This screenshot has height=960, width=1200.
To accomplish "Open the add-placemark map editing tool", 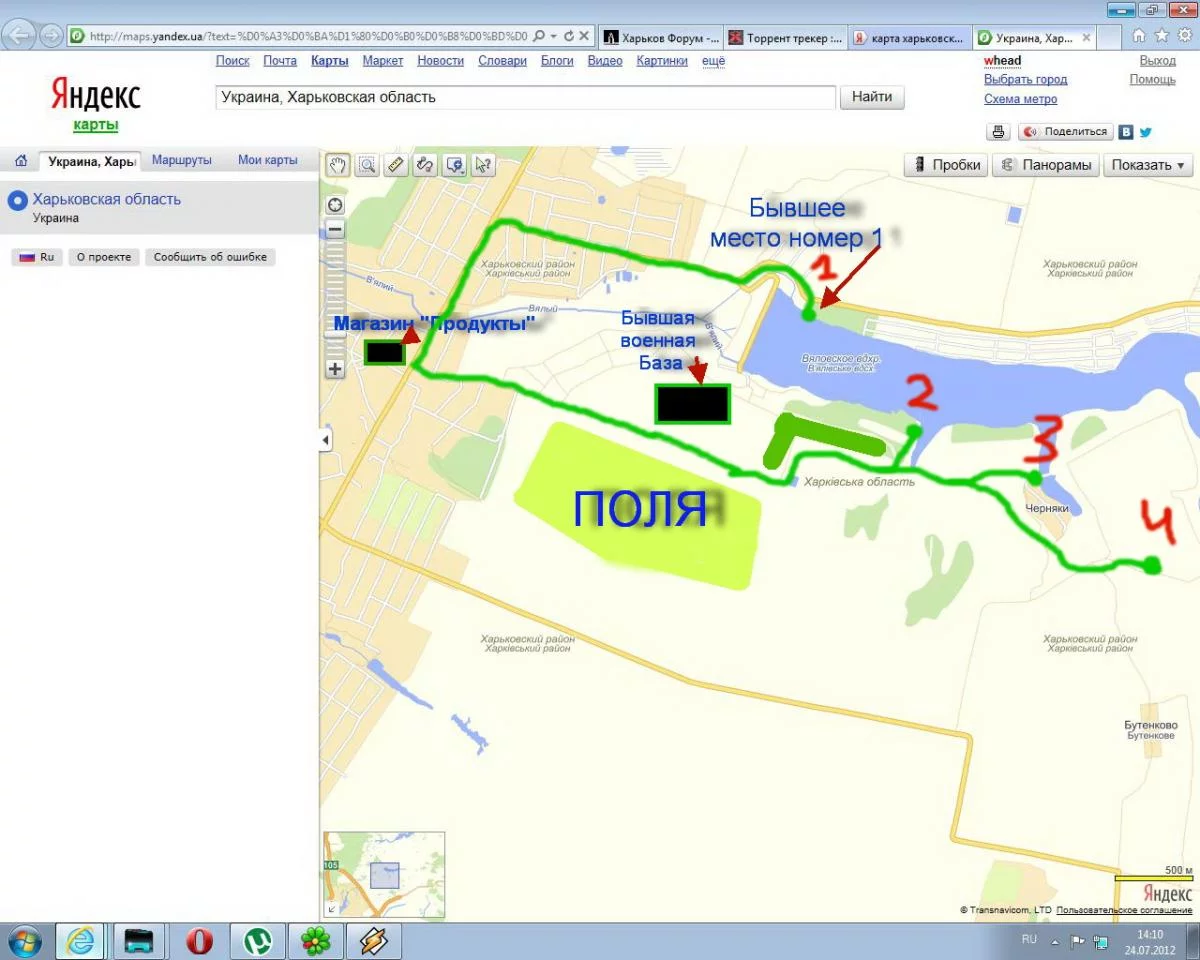I will (x=454, y=165).
